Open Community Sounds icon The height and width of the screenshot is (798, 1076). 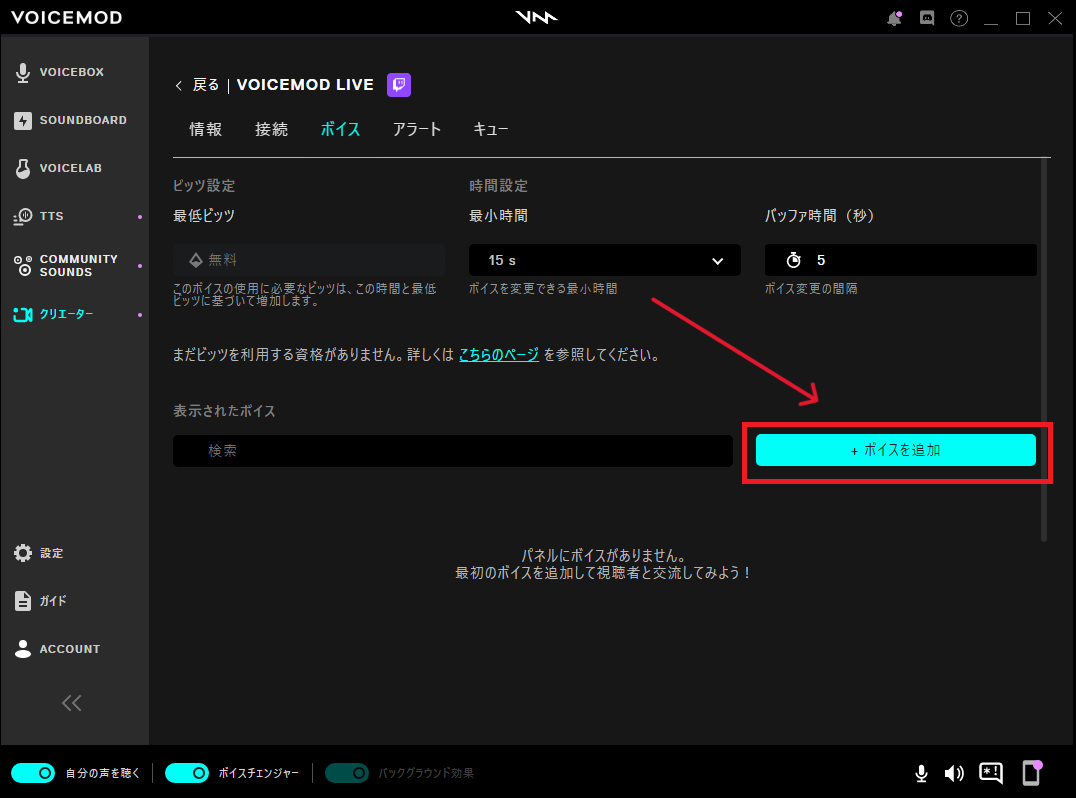tap(23, 266)
